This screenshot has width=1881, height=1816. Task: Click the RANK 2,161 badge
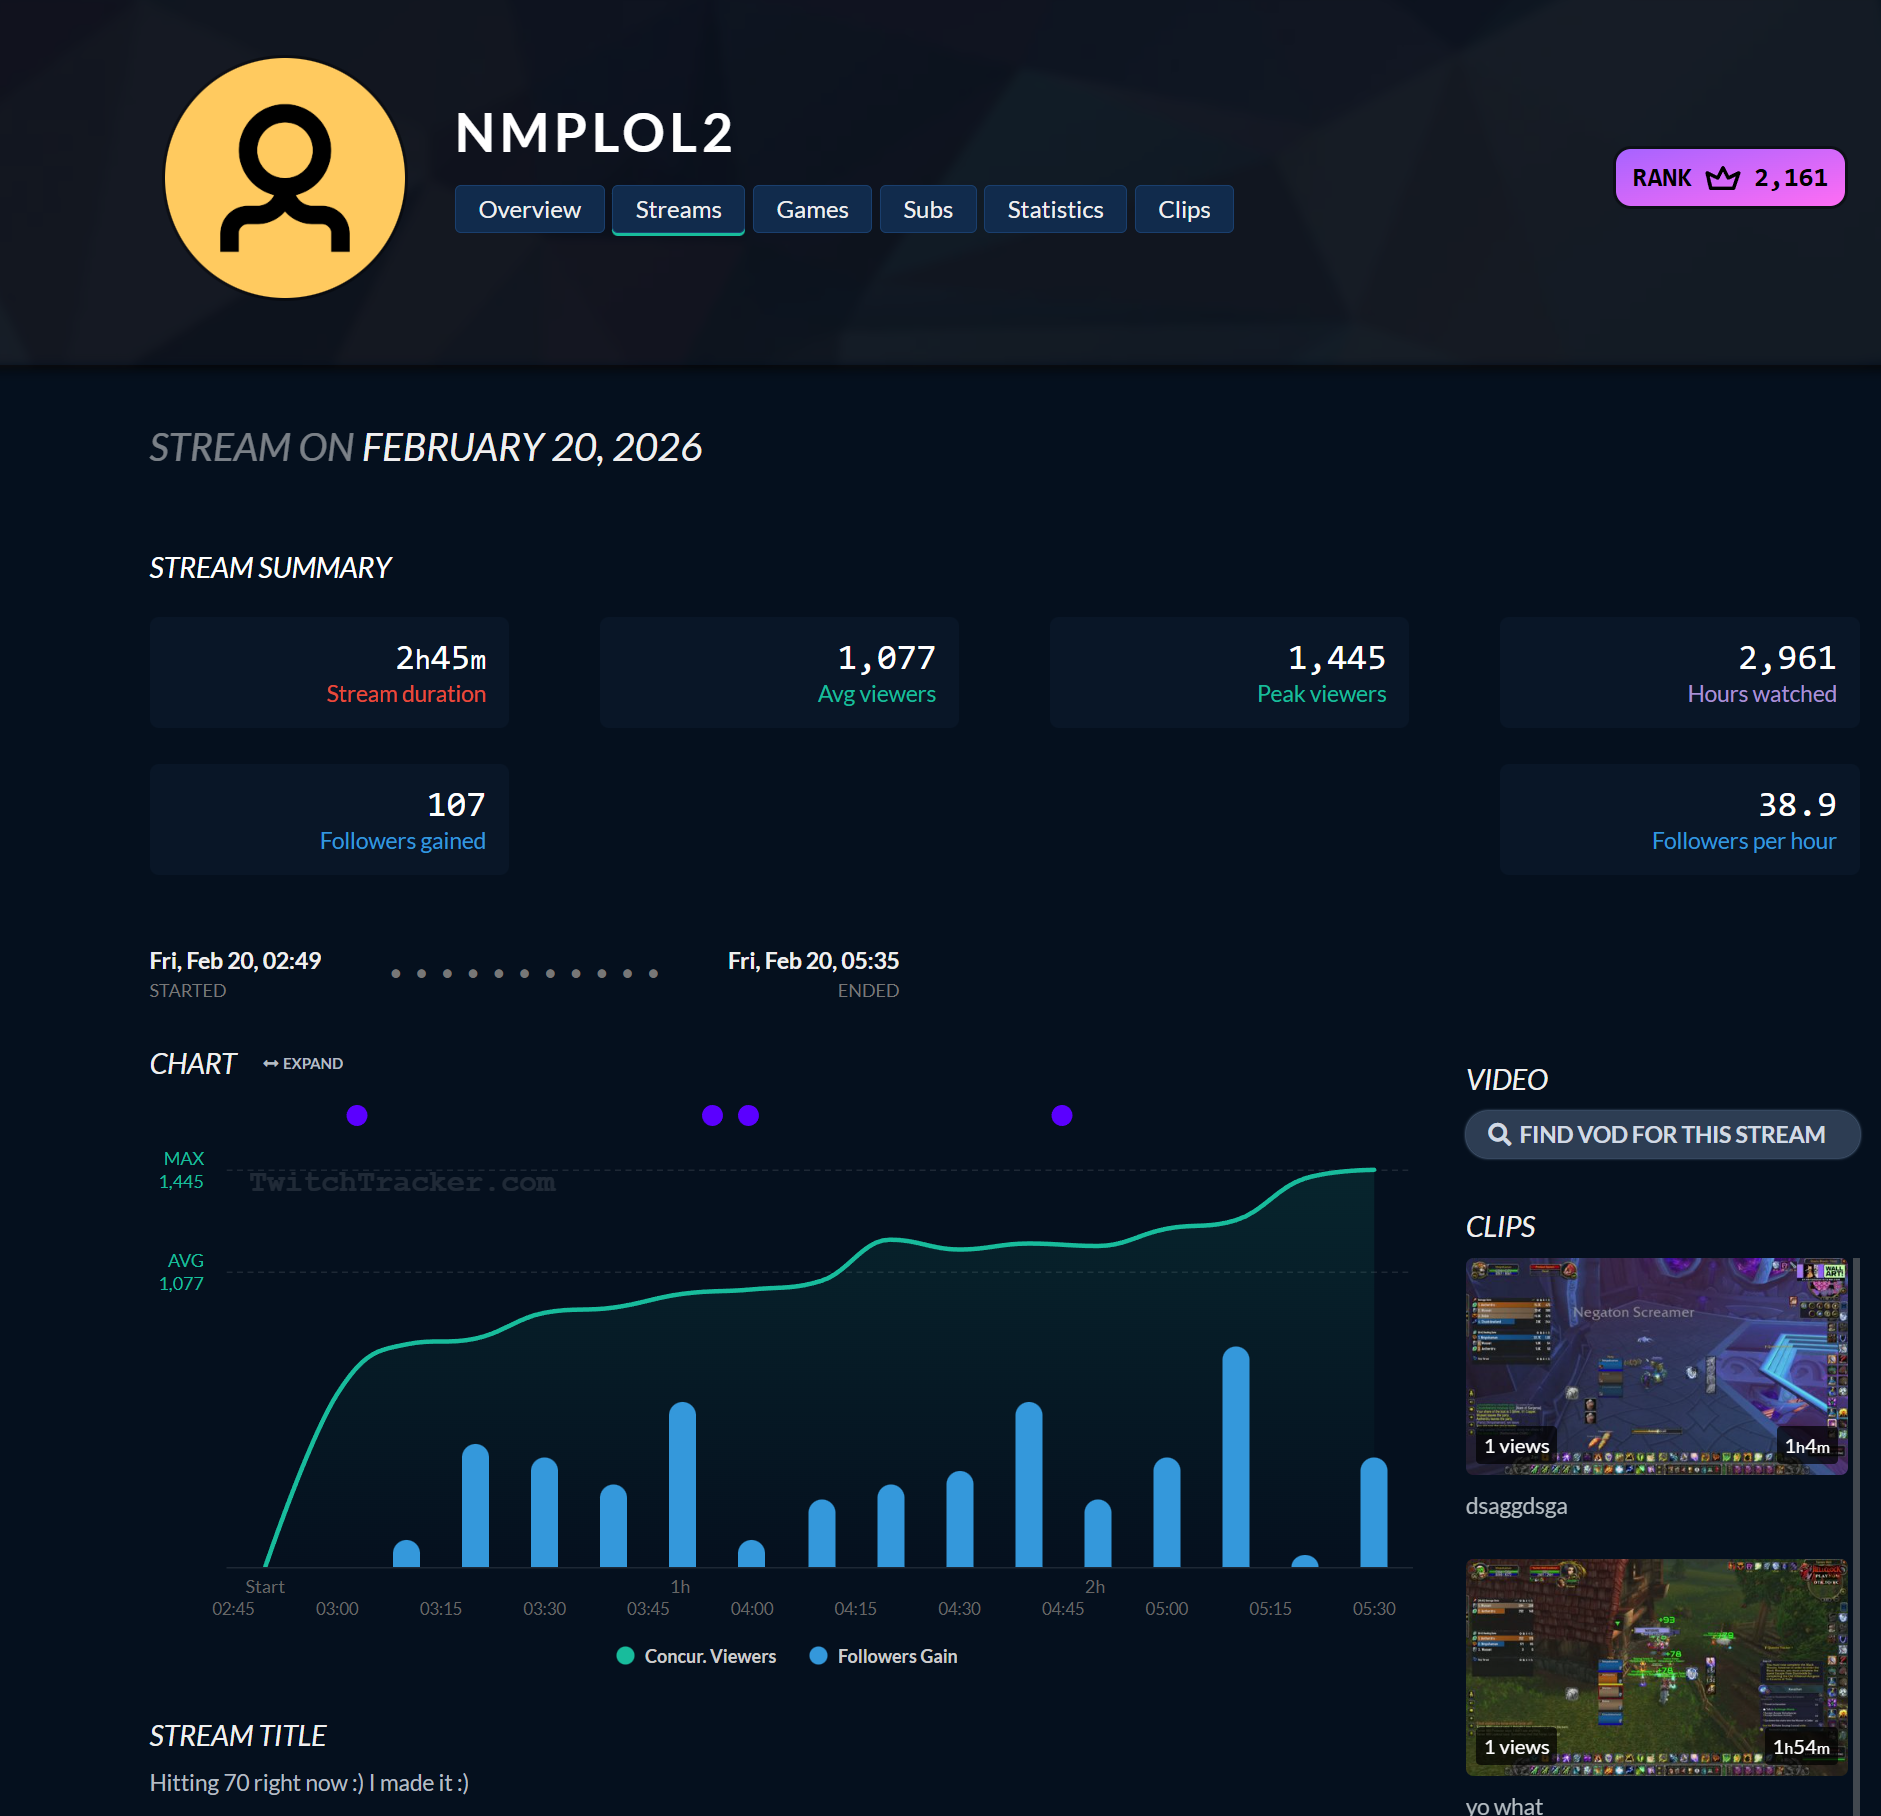click(1730, 178)
